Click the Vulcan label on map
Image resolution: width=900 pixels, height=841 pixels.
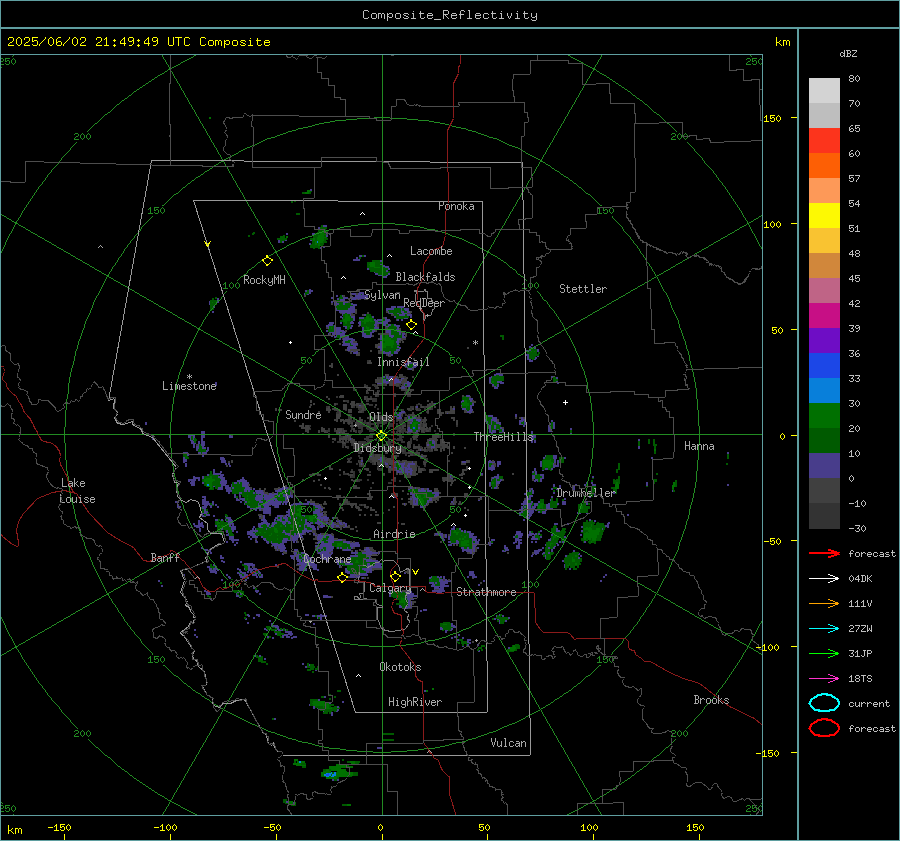tap(508, 743)
